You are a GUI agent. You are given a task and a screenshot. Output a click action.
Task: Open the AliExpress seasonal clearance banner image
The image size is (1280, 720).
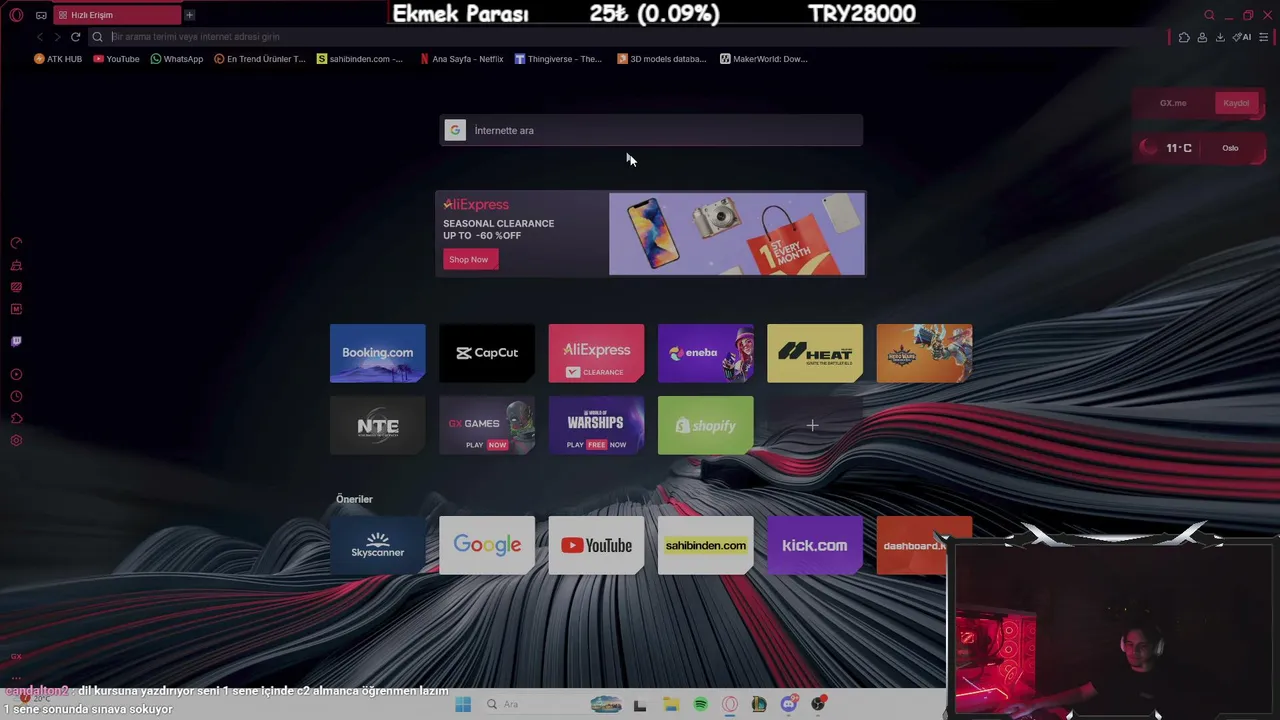(x=737, y=234)
